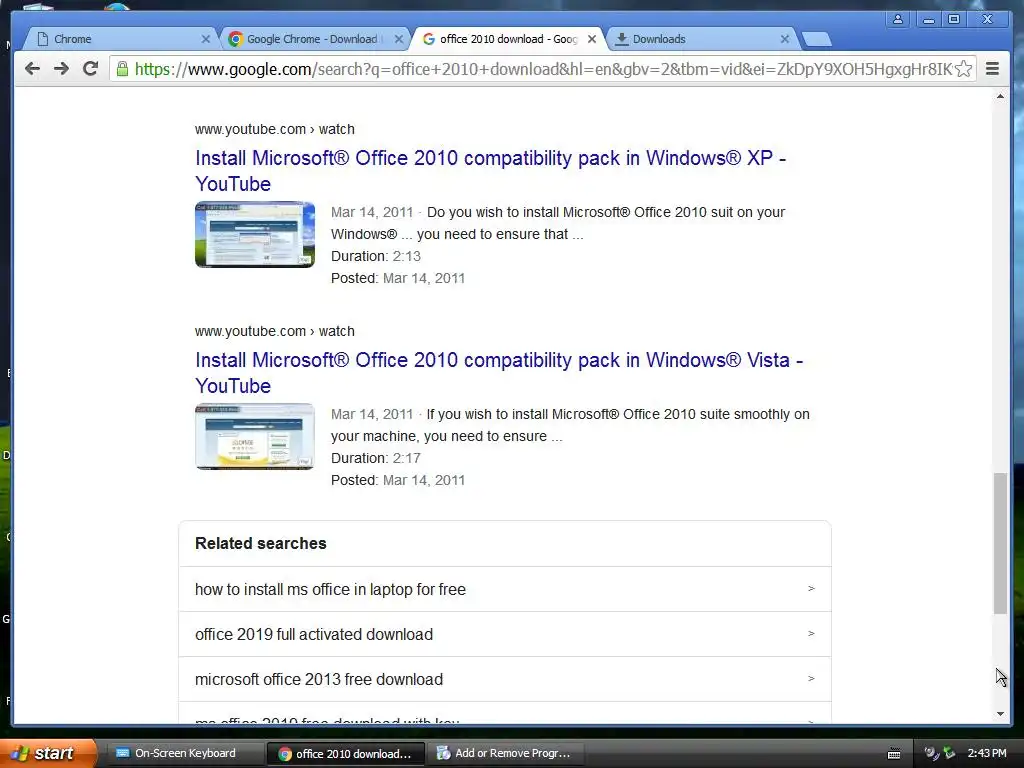Click arrow beside 'microsoft office 2013 free download'
1024x768 pixels.
(811, 679)
